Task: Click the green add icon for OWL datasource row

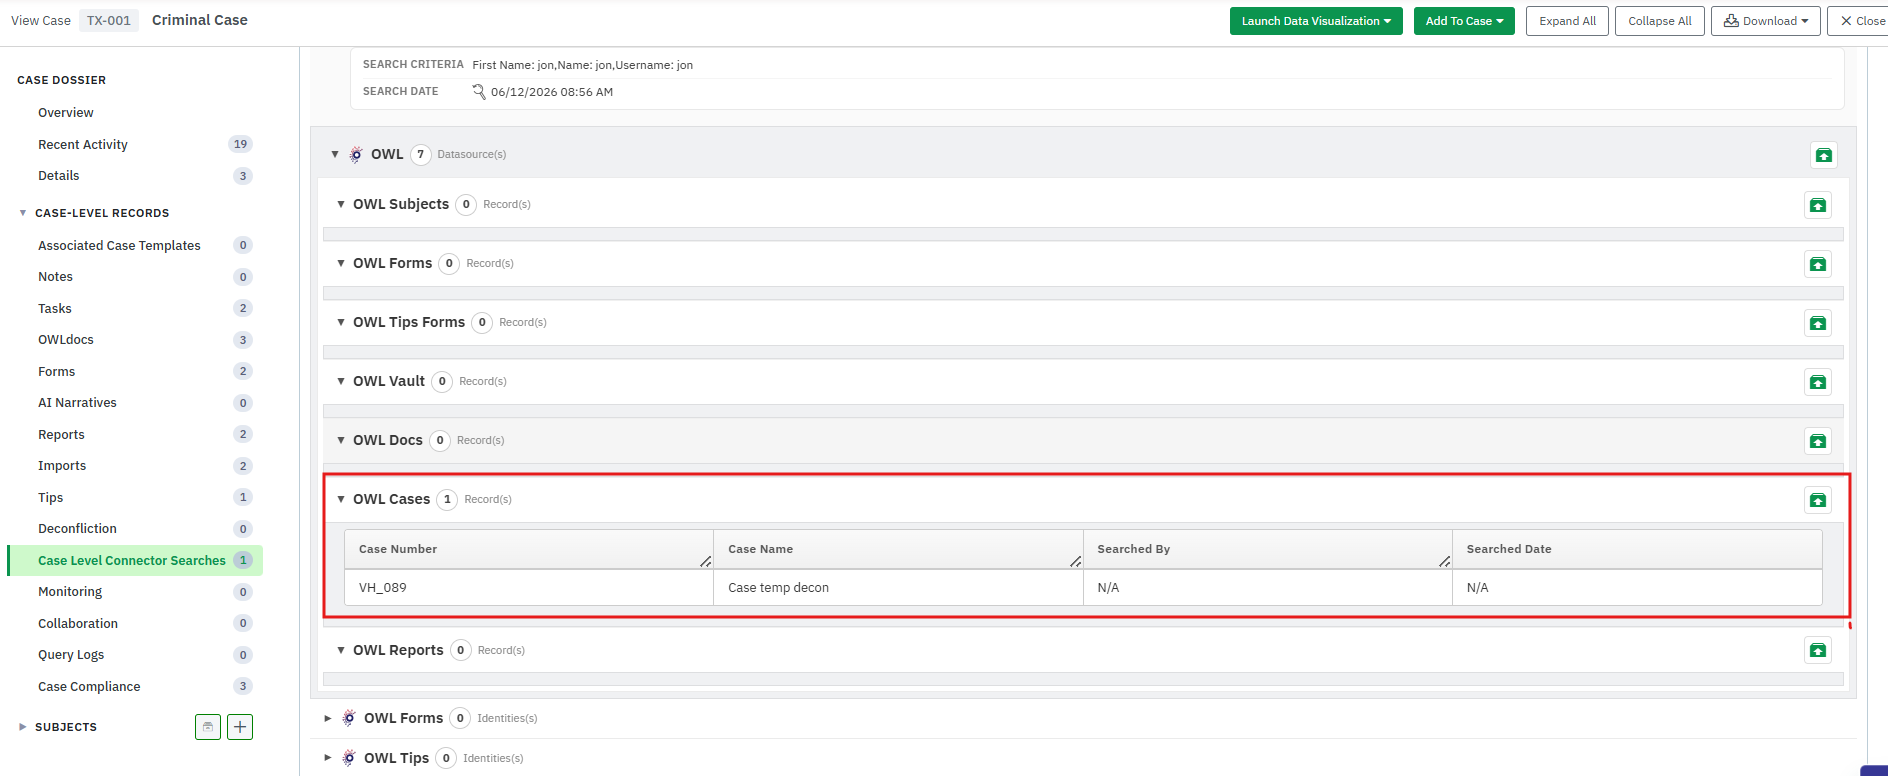Action: pyautogui.click(x=1824, y=155)
